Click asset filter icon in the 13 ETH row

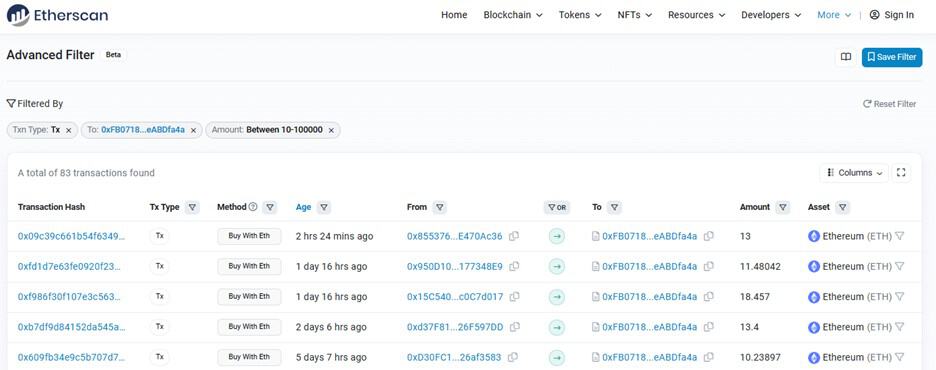tap(900, 236)
